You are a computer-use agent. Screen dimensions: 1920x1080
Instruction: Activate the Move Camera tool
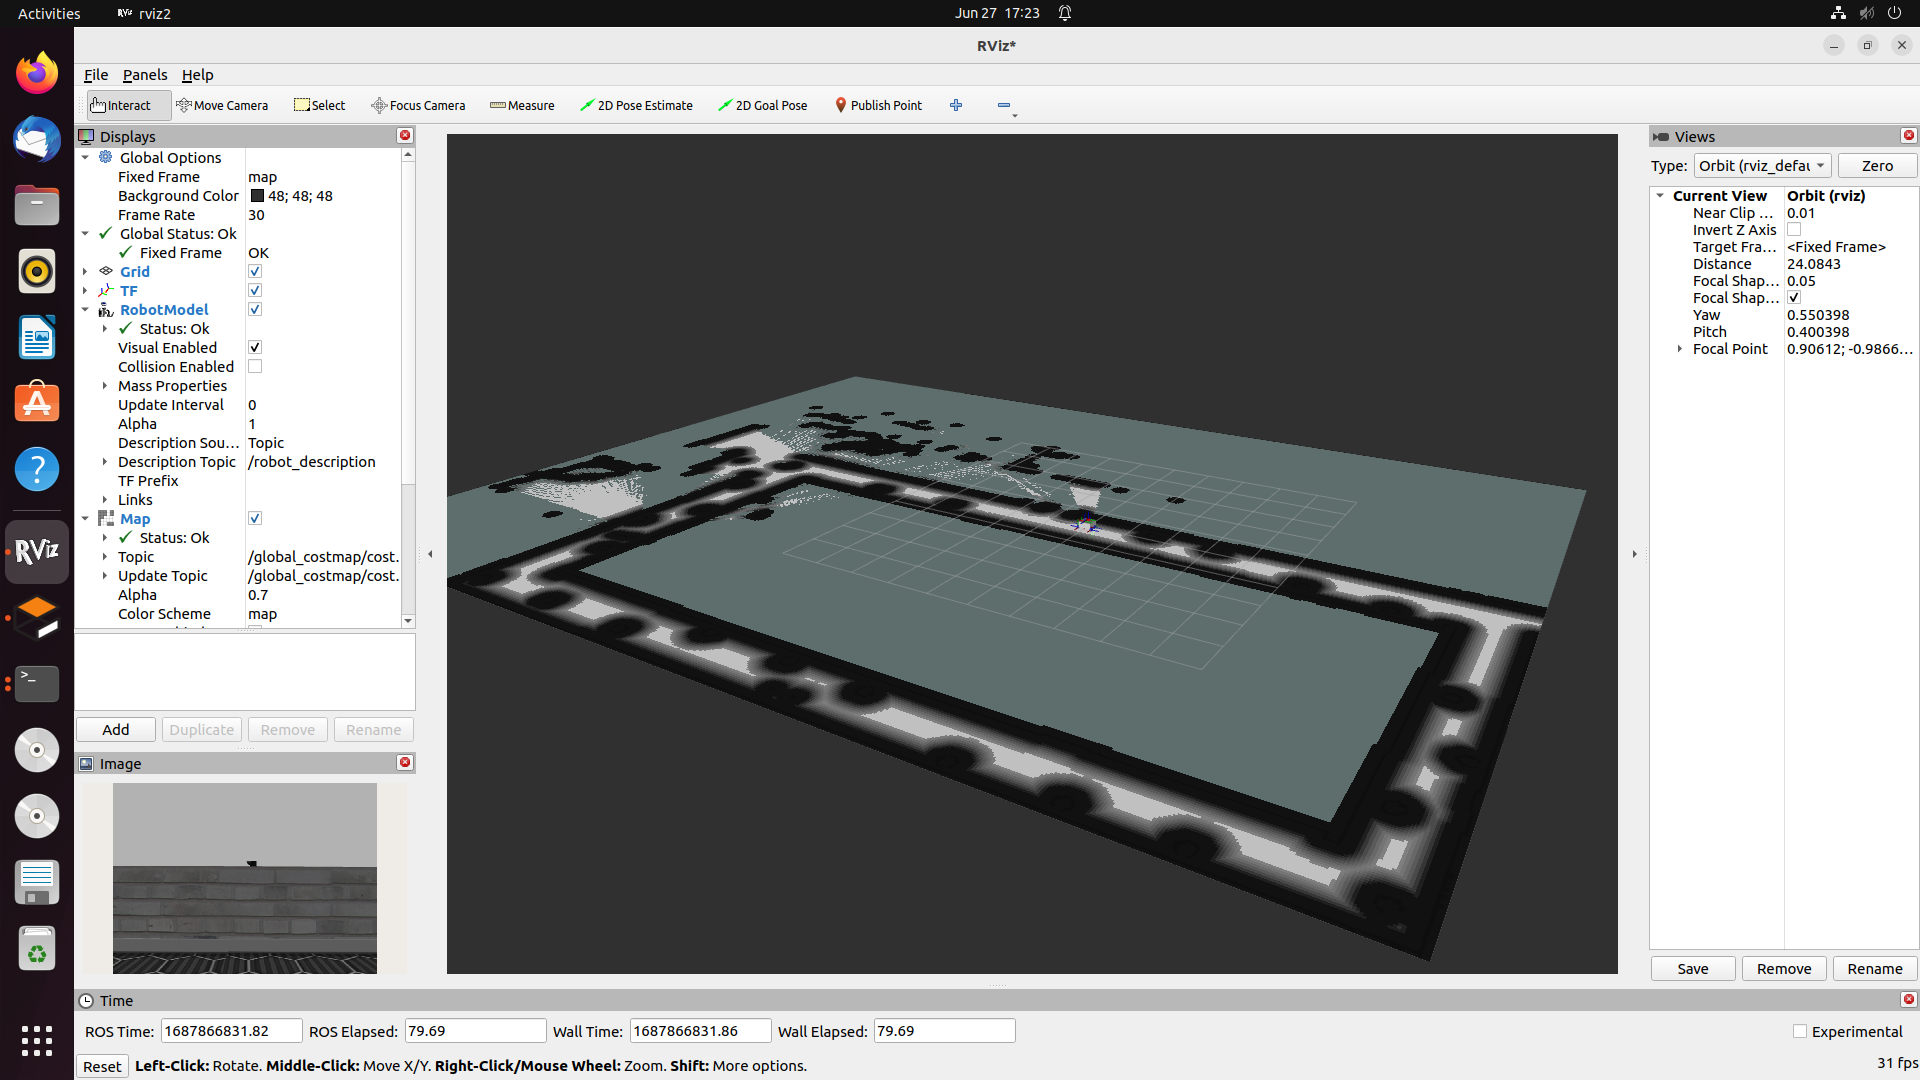click(x=222, y=105)
